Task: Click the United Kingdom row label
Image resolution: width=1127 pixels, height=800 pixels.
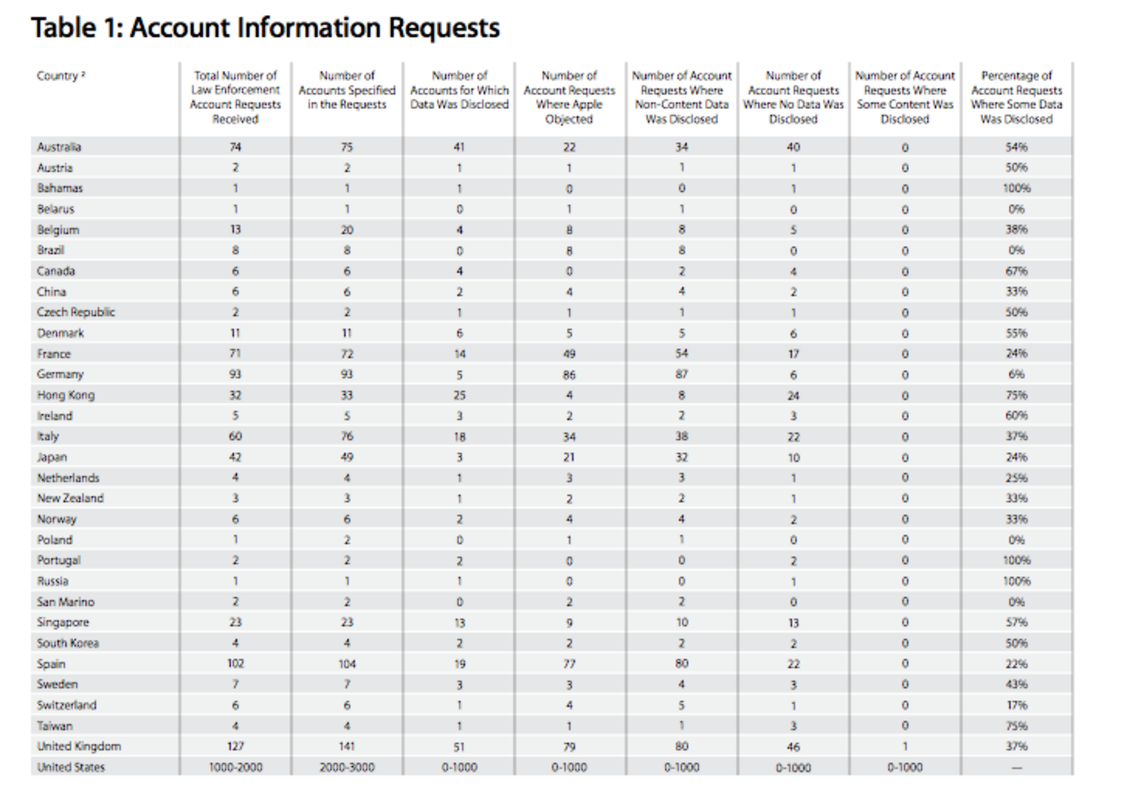Action: pos(79,746)
